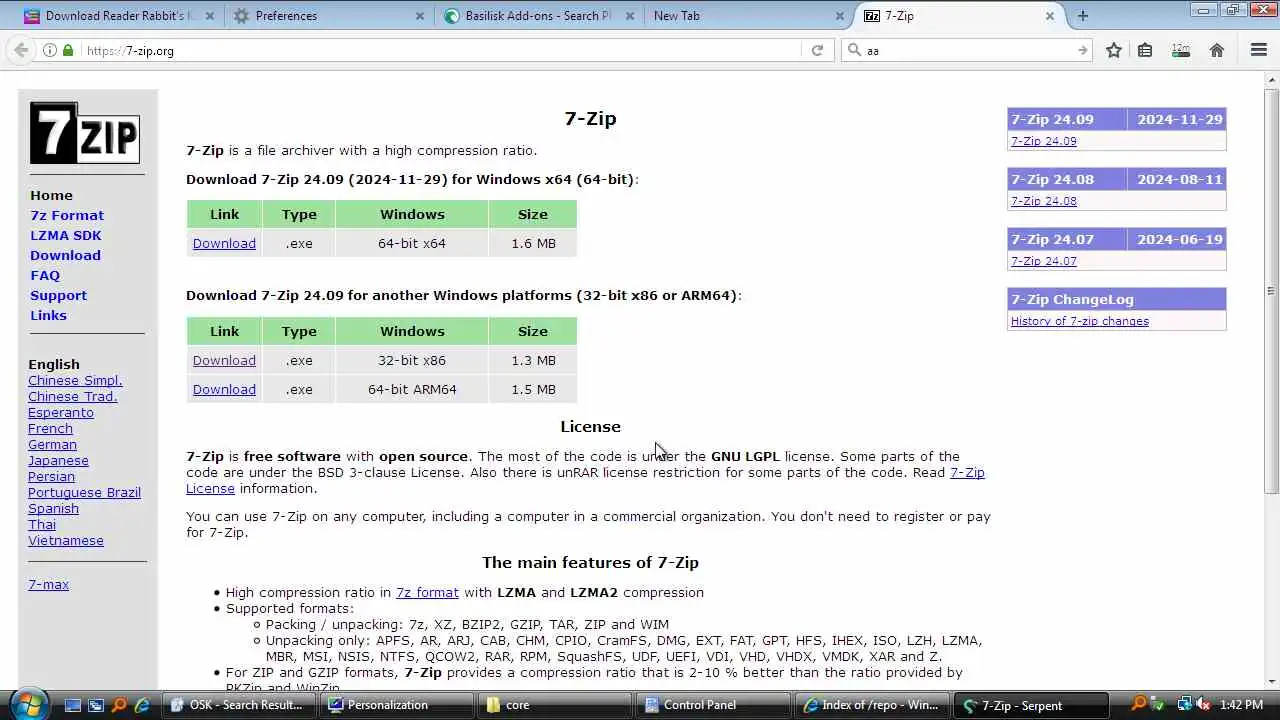Screen dimensions: 1280x720
Task: Open a new tab with plus button
Action: click(1083, 15)
